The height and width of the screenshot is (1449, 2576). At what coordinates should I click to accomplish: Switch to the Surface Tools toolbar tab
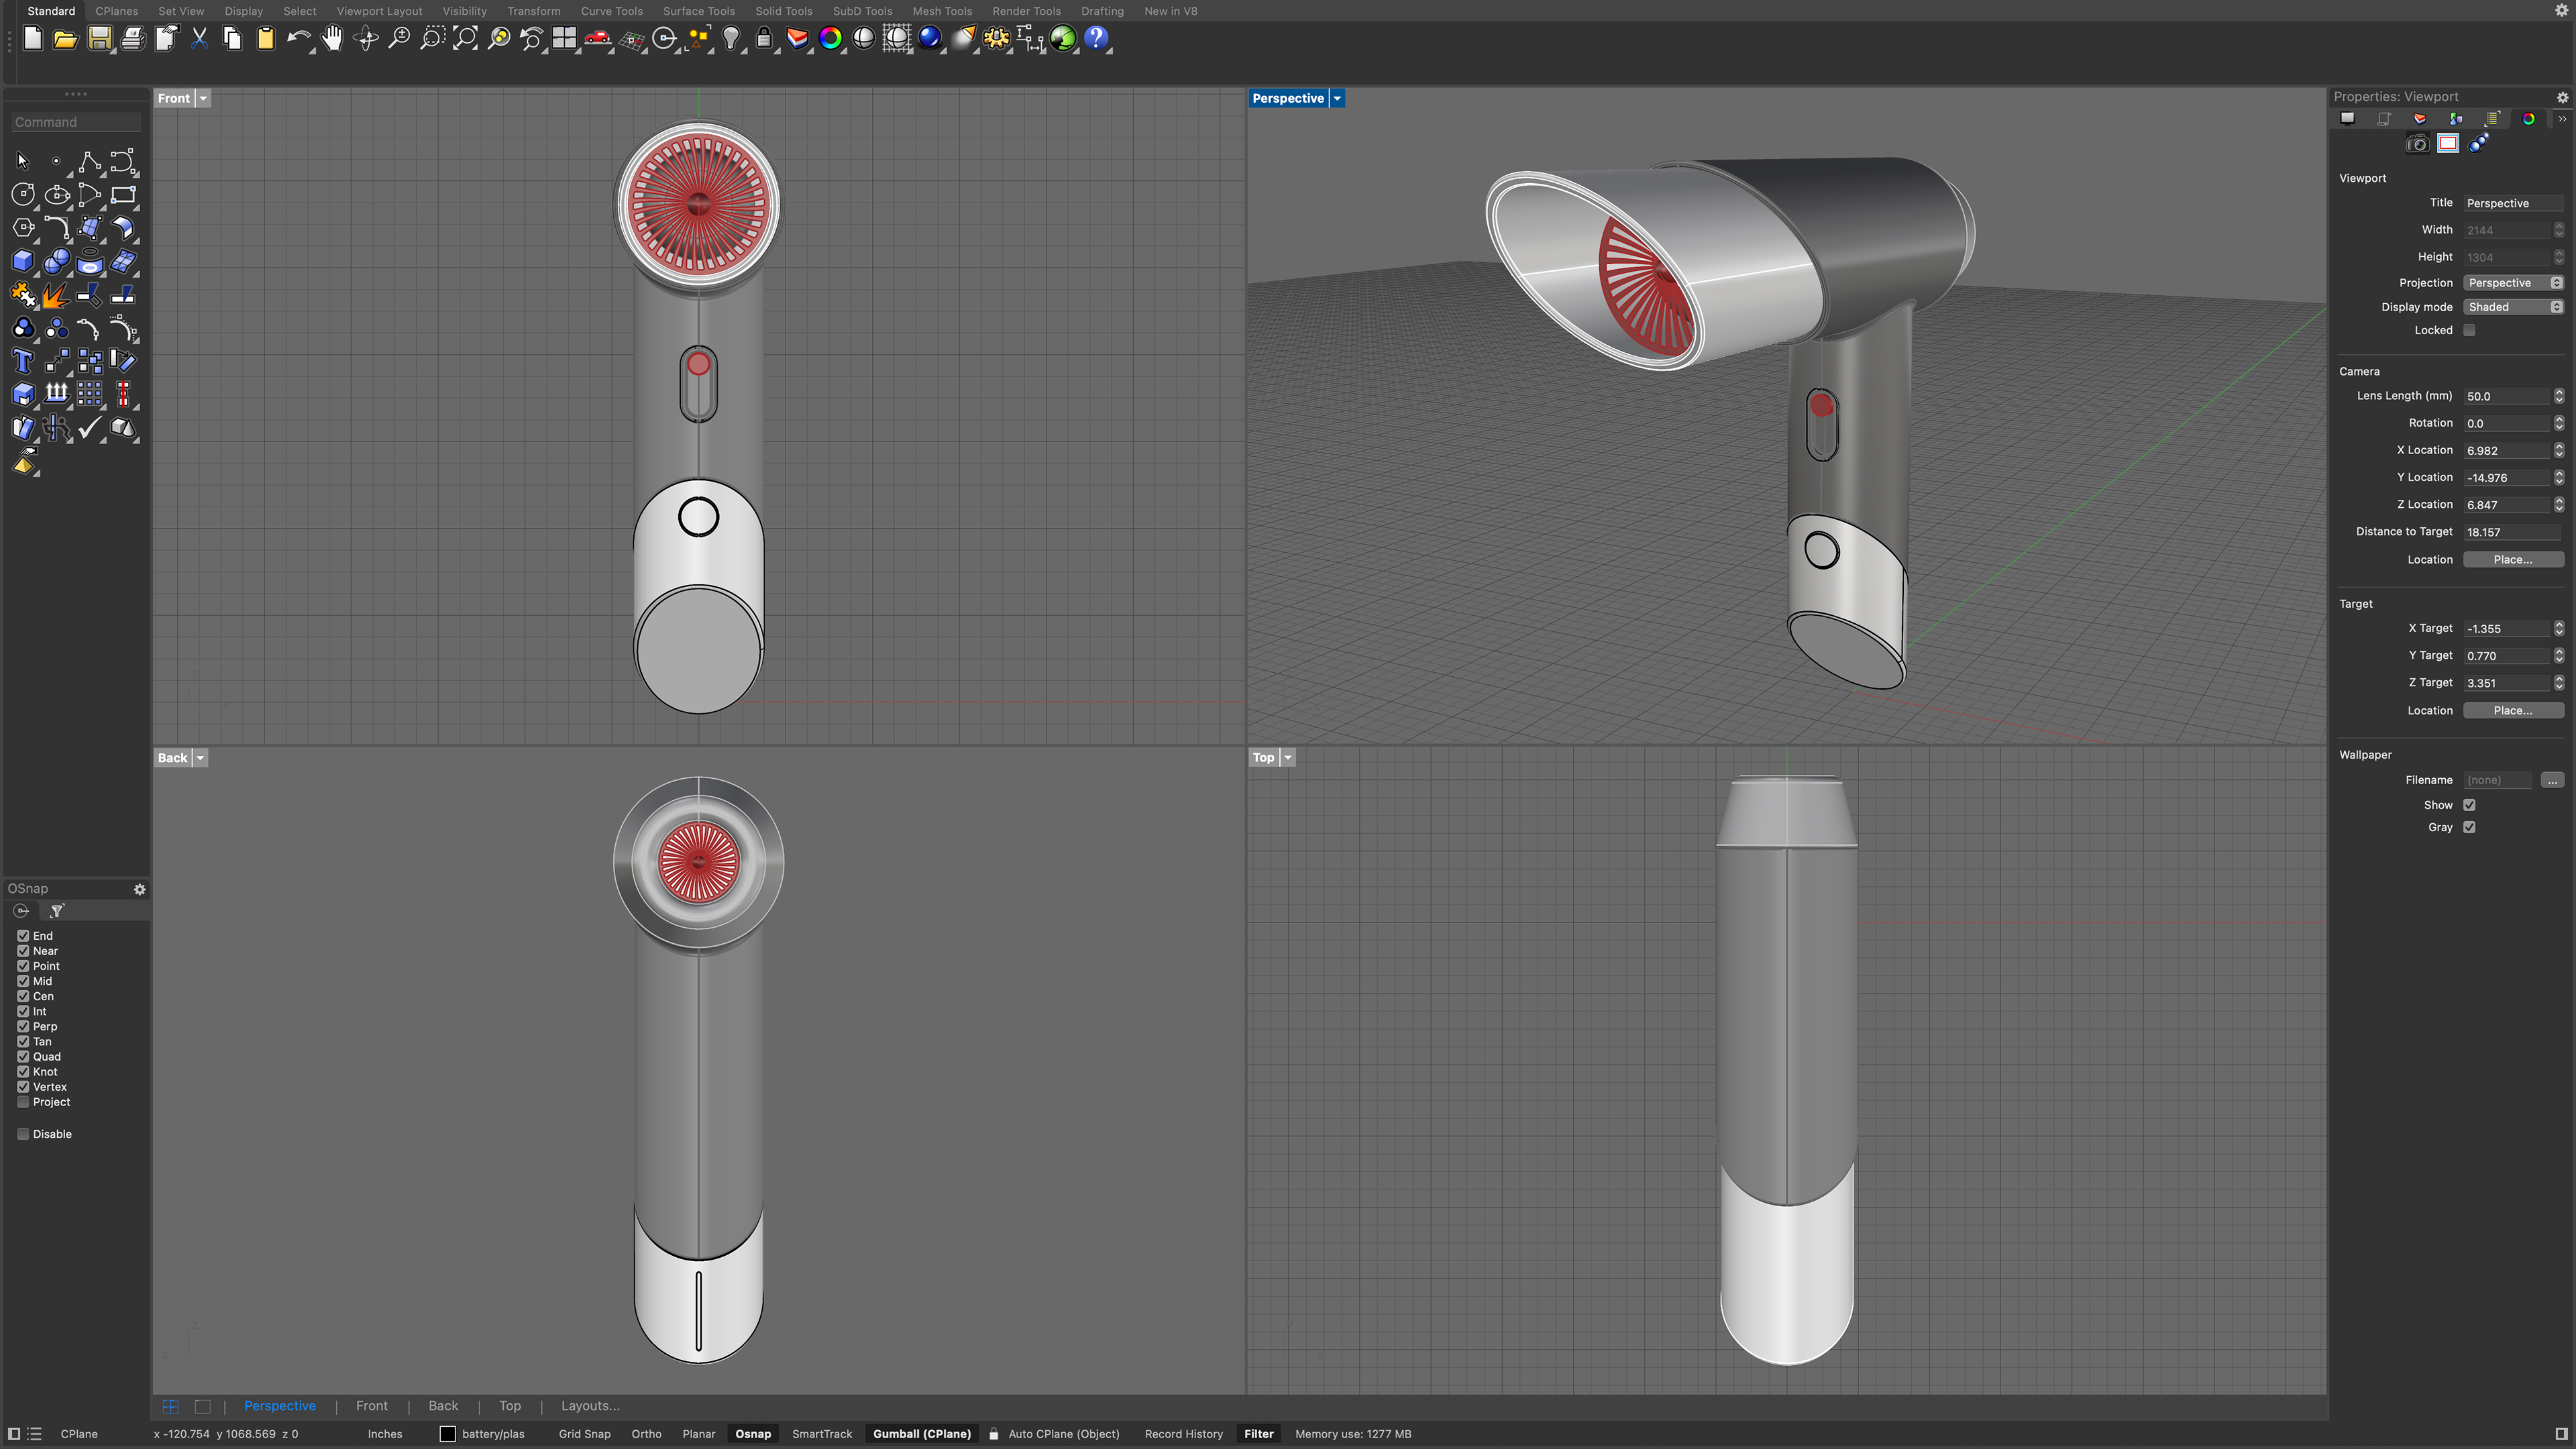pos(698,11)
